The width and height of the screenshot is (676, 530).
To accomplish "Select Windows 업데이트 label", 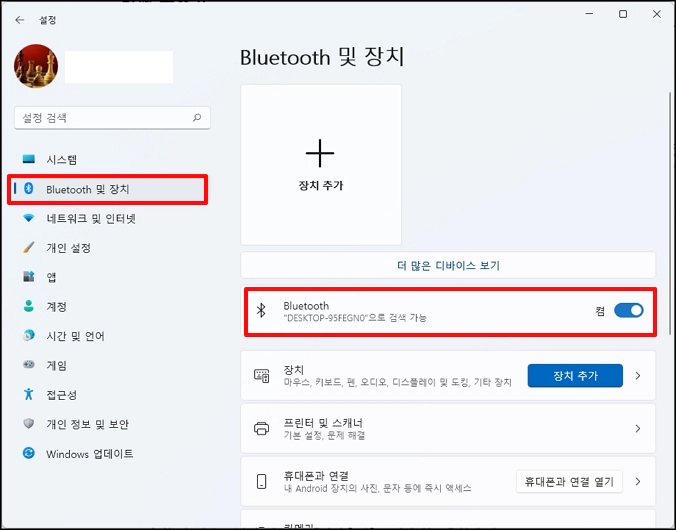I will pyautogui.click(x=90, y=454).
